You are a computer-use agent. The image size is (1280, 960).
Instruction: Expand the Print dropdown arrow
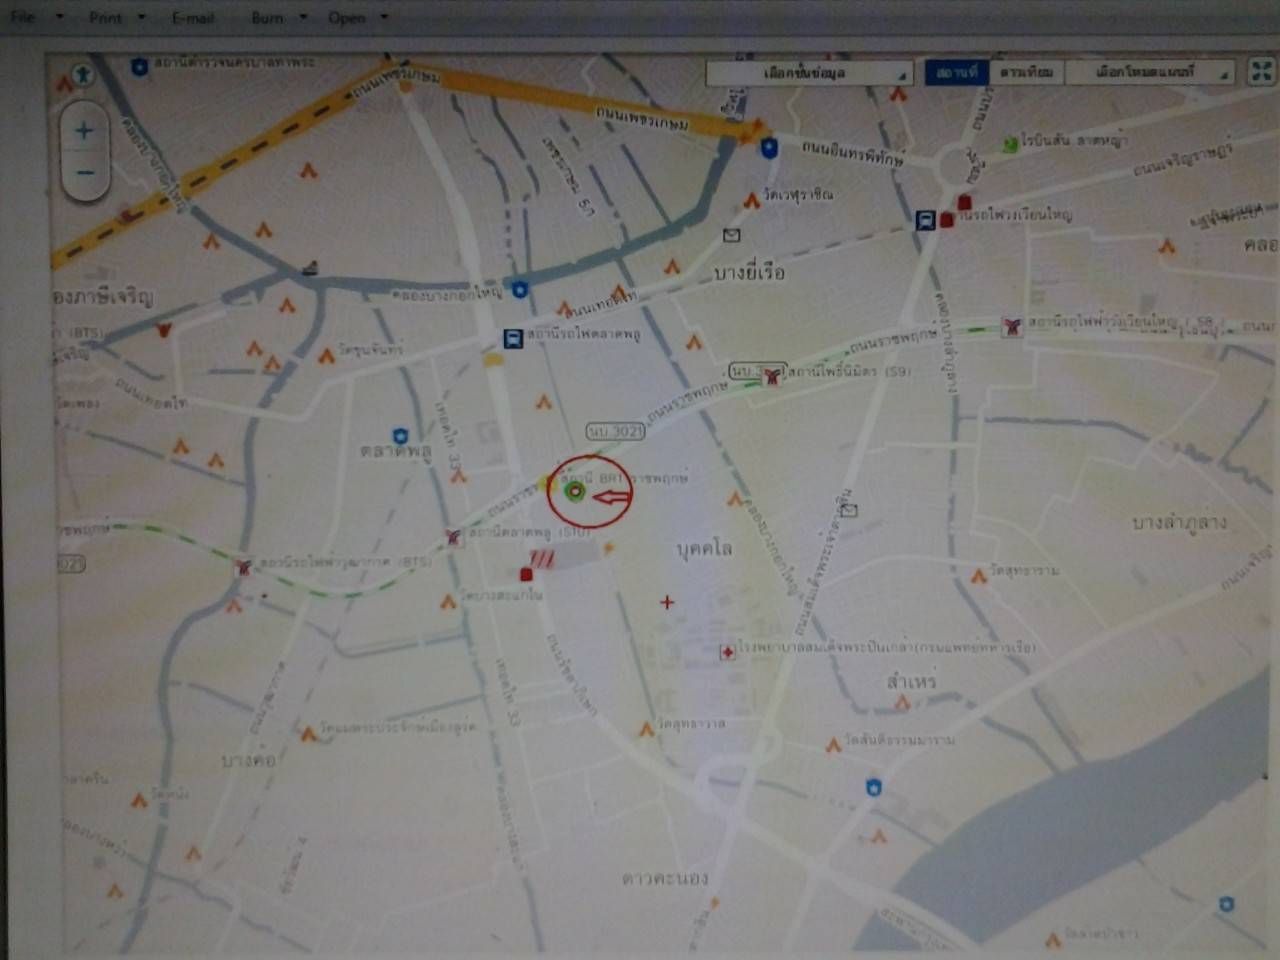pyautogui.click(x=141, y=18)
